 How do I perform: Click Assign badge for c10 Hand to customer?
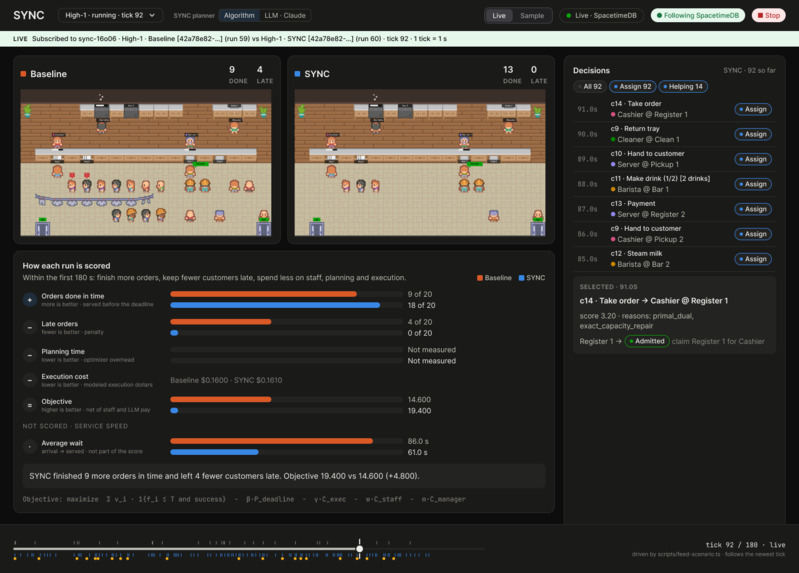(753, 159)
